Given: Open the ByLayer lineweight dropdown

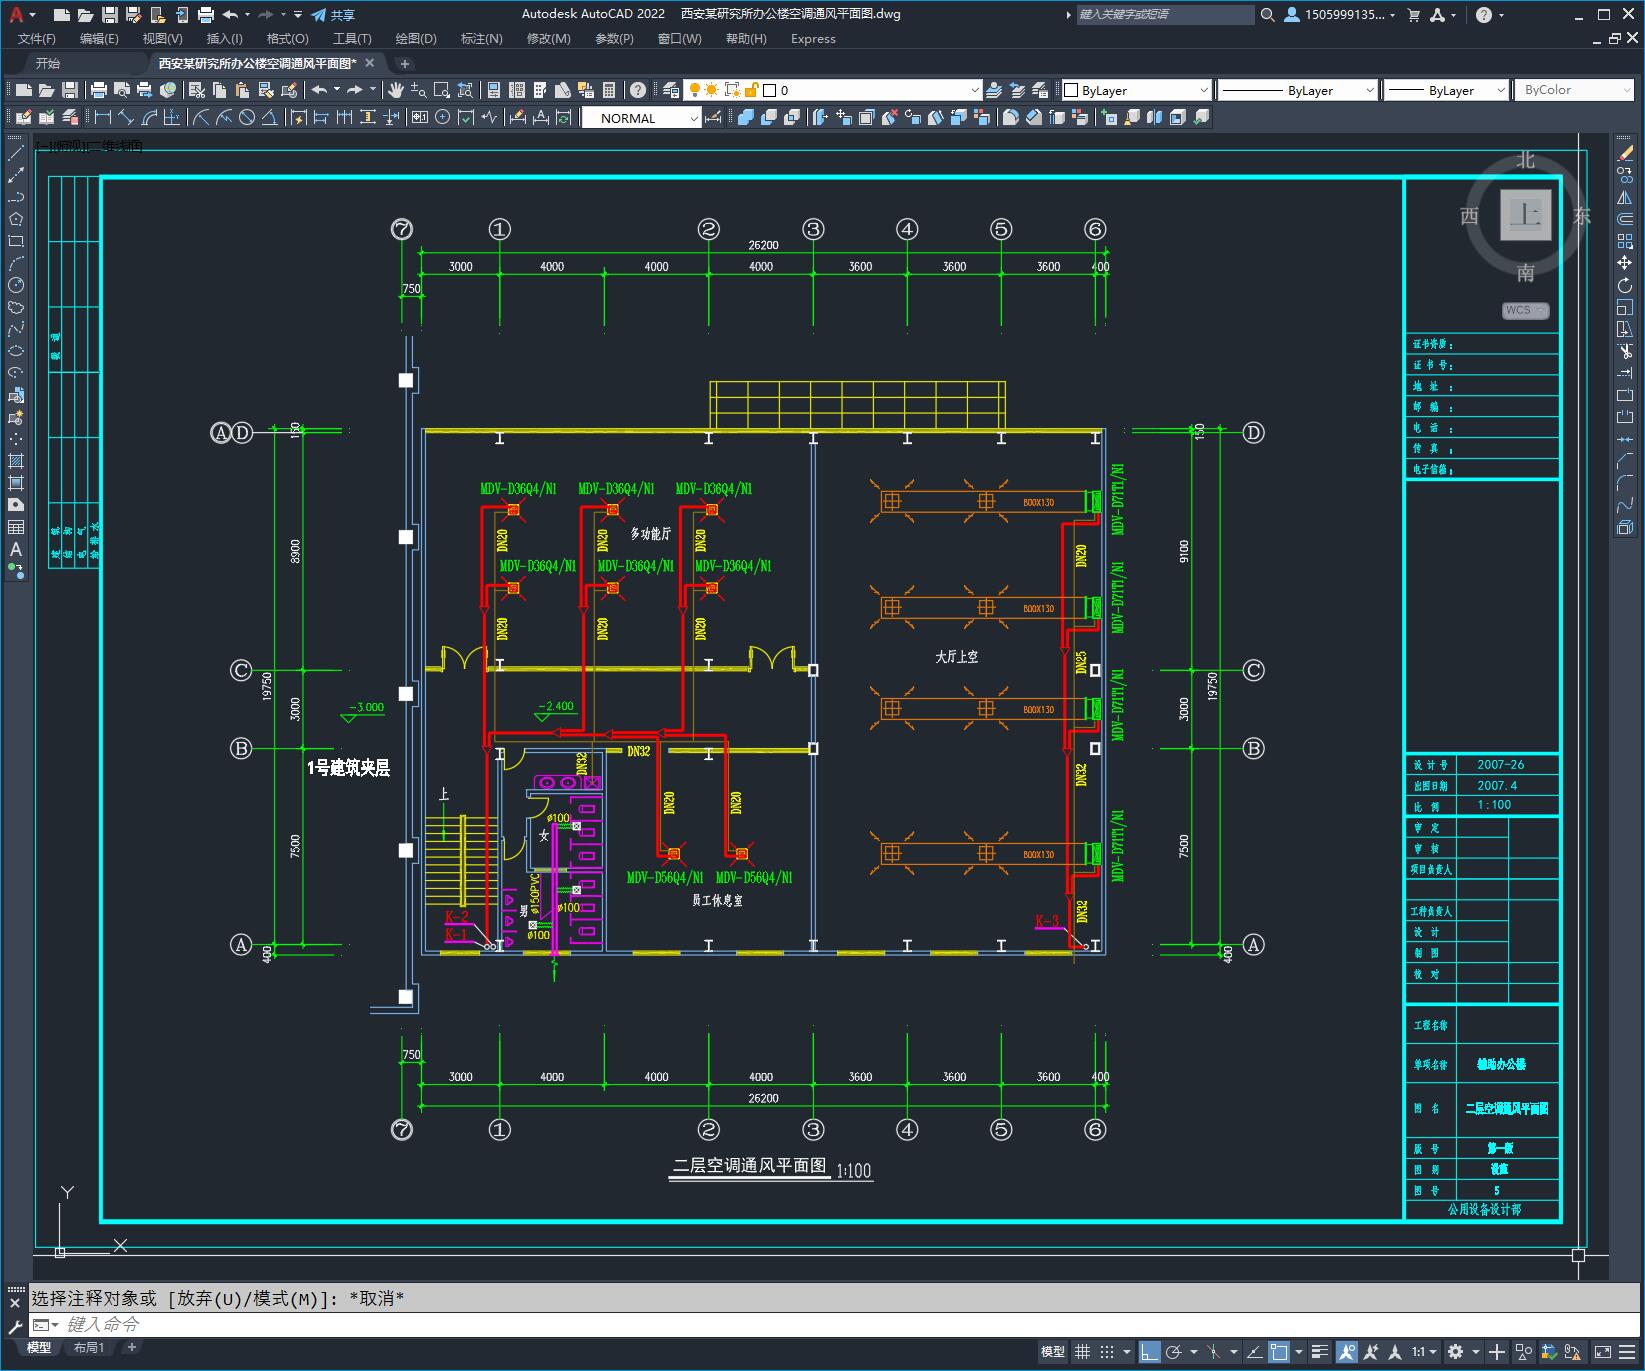Looking at the screenshot, I should [1446, 90].
